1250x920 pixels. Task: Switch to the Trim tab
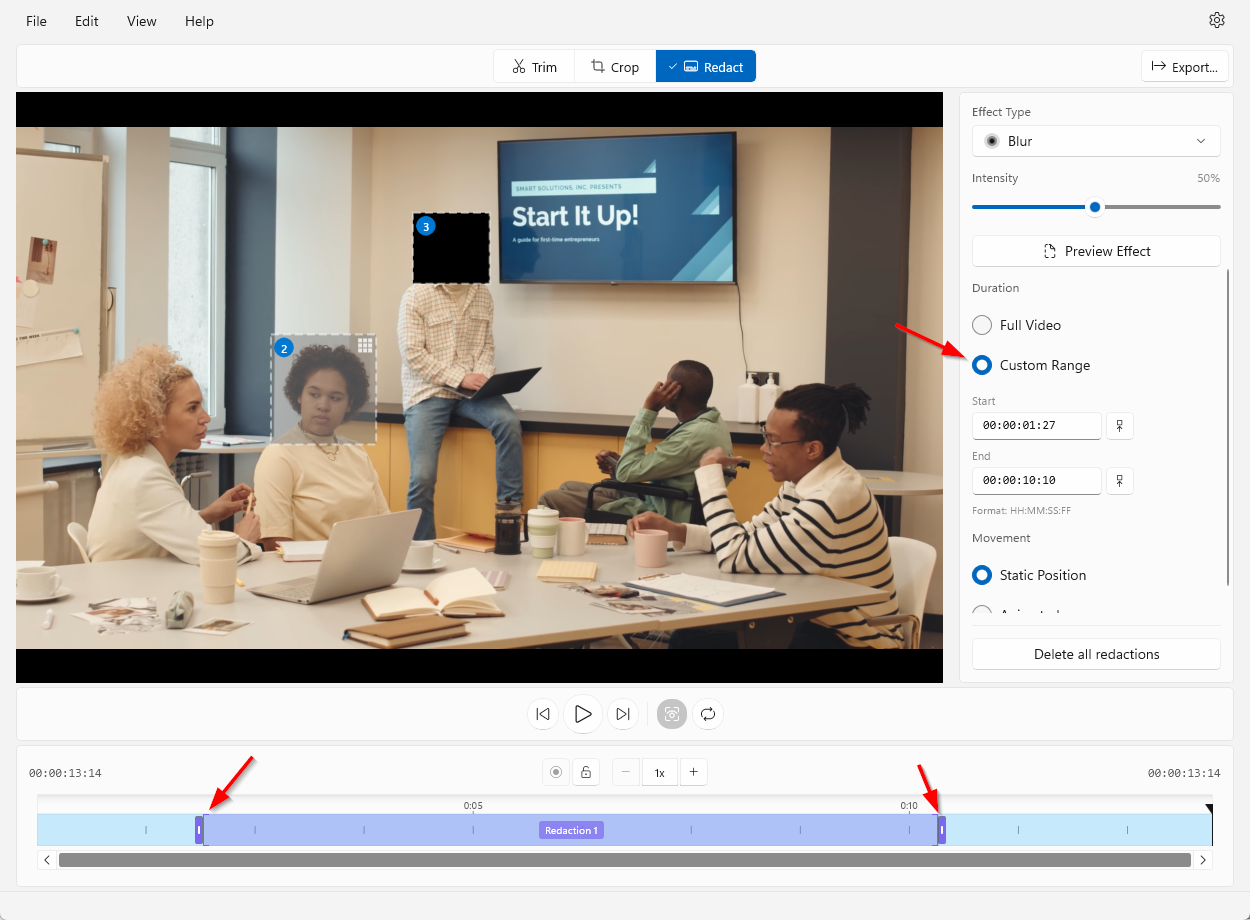coord(534,67)
